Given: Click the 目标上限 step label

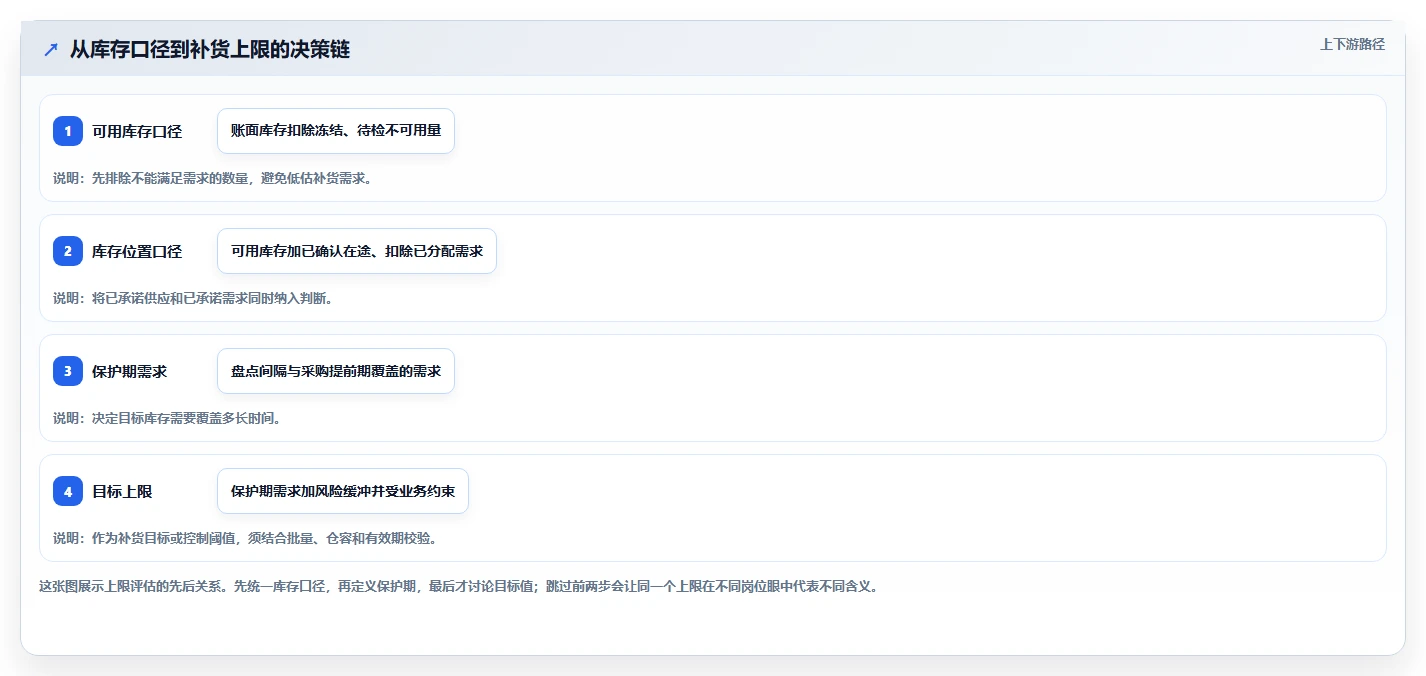Looking at the screenshot, I should 122,491.
